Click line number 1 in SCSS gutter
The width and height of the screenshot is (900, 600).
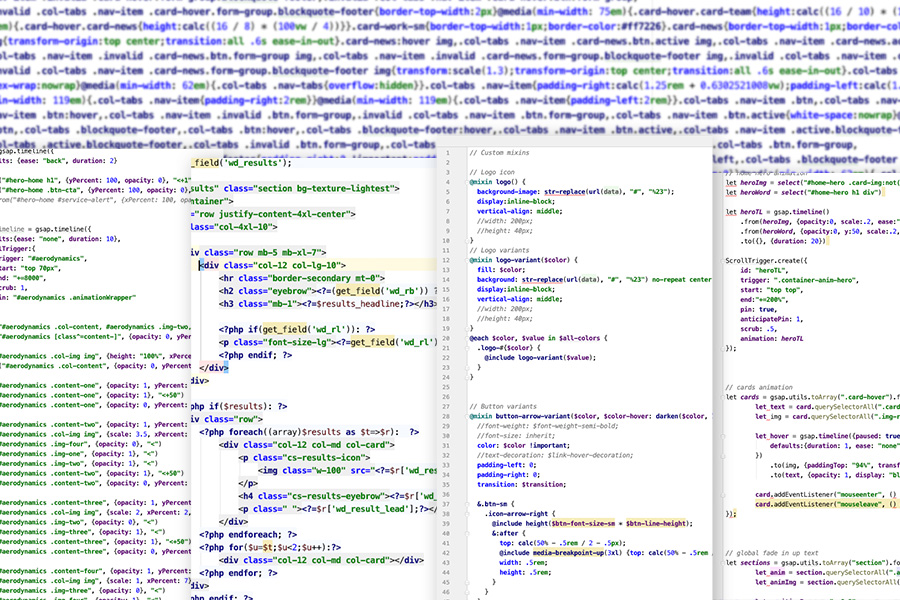(448, 153)
